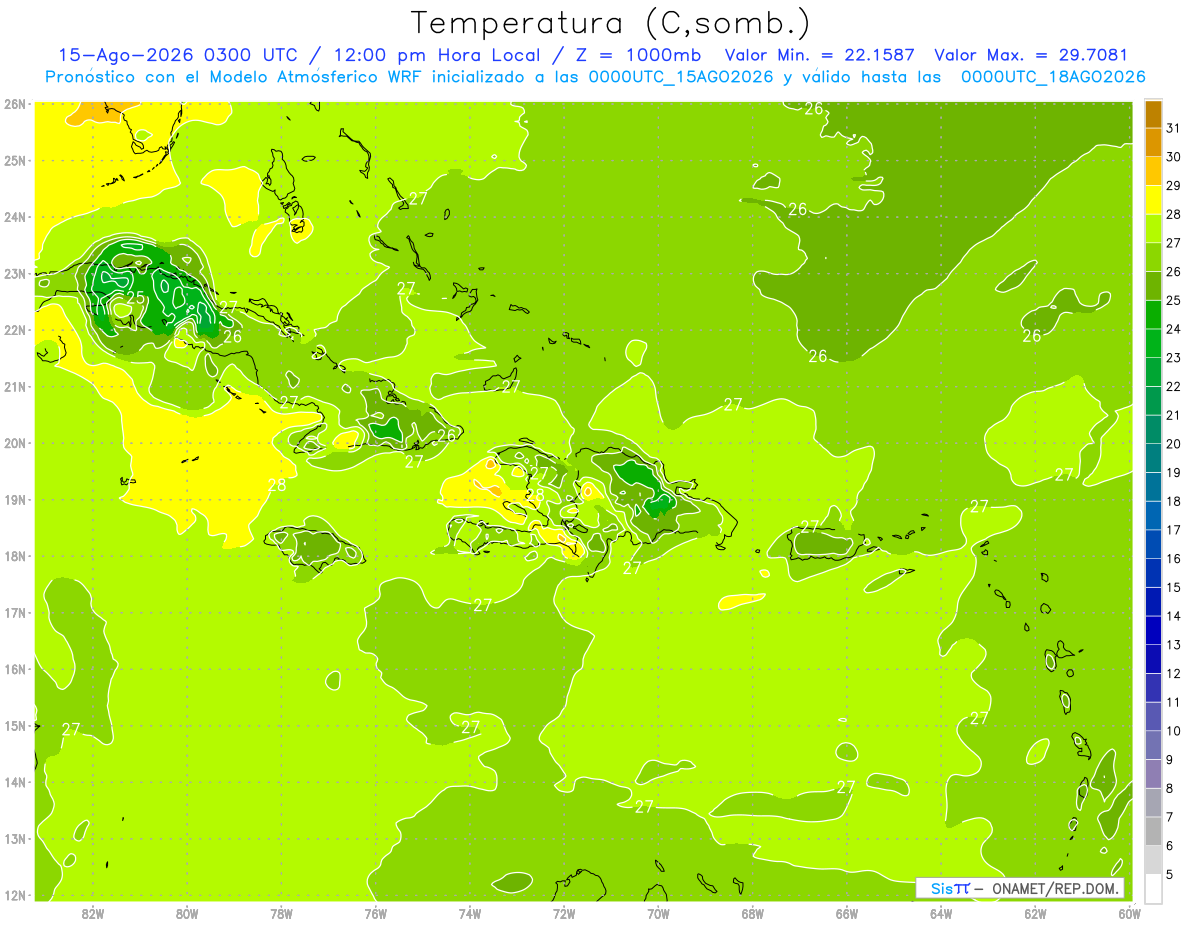The image size is (1200, 927).
Task: Pick the yellow legend swatch between 28 and 29
Action: click(x=1153, y=200)
